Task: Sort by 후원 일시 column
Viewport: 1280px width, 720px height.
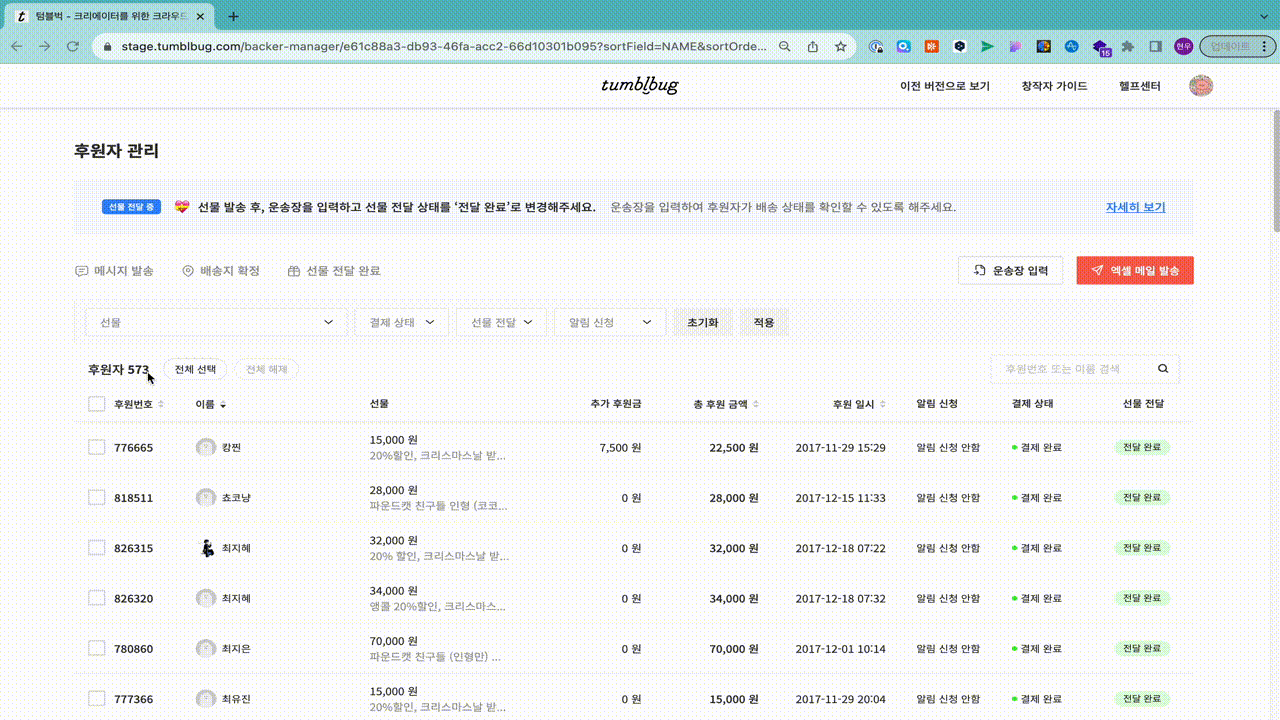Action: point(883,404)
